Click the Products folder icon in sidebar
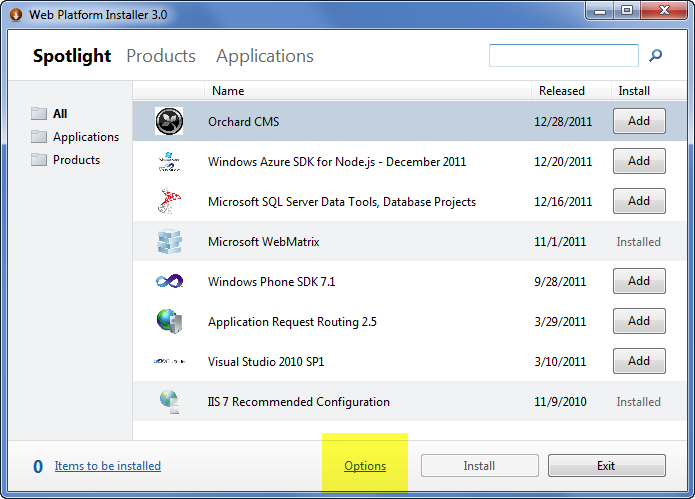This screenshot has width=695, height=499. click(x=39, y=160)
